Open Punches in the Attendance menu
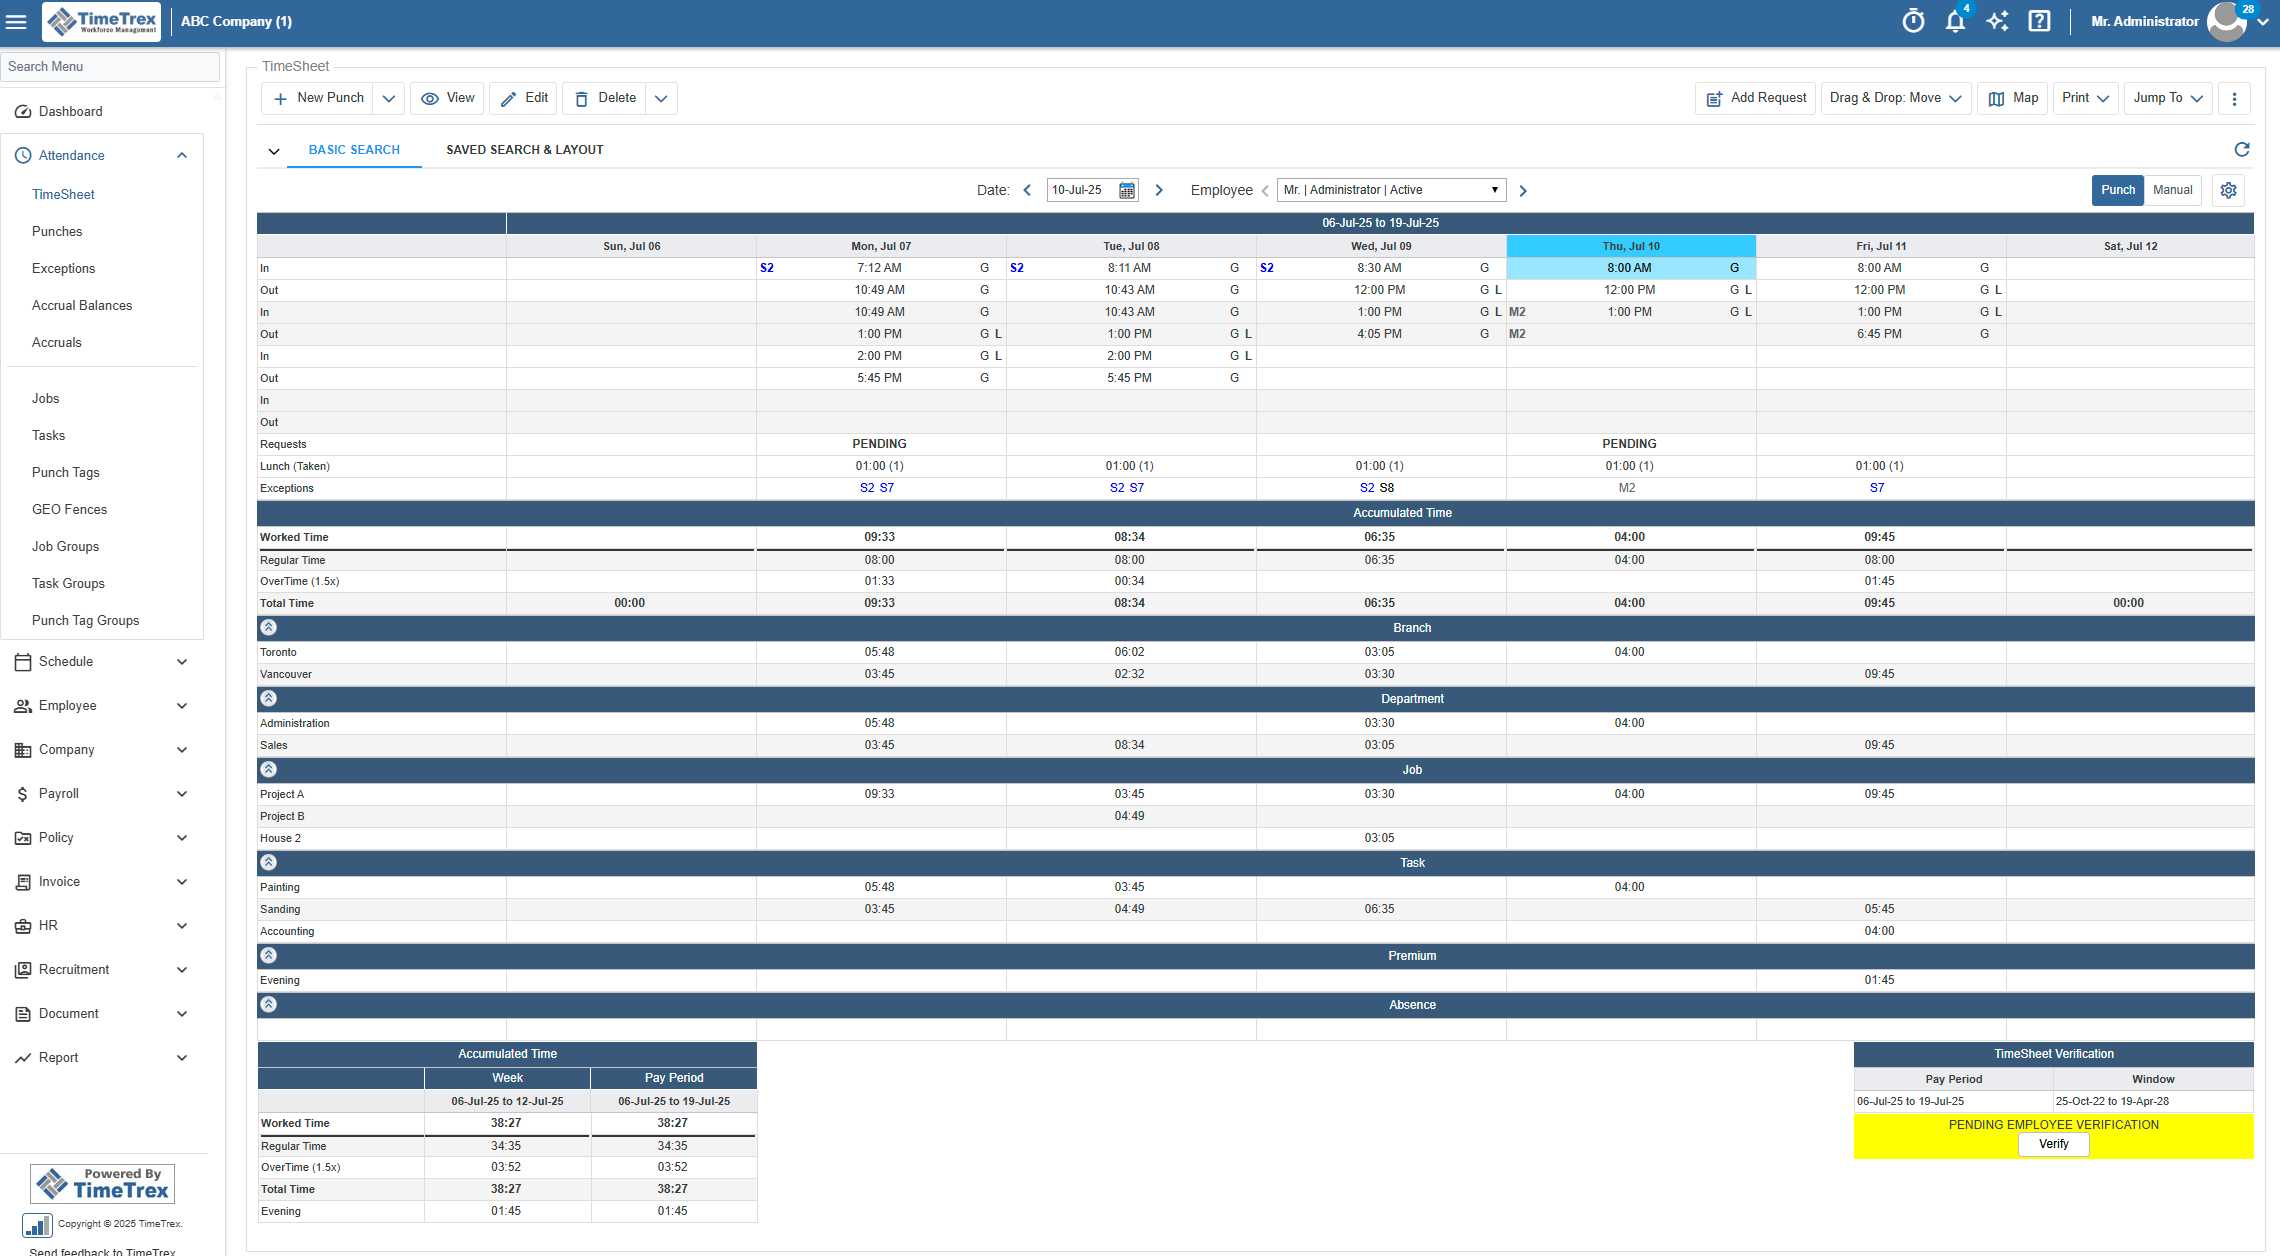This screenshot has width=2280, height=1256. pyautogui.click(x=57, y=231)
